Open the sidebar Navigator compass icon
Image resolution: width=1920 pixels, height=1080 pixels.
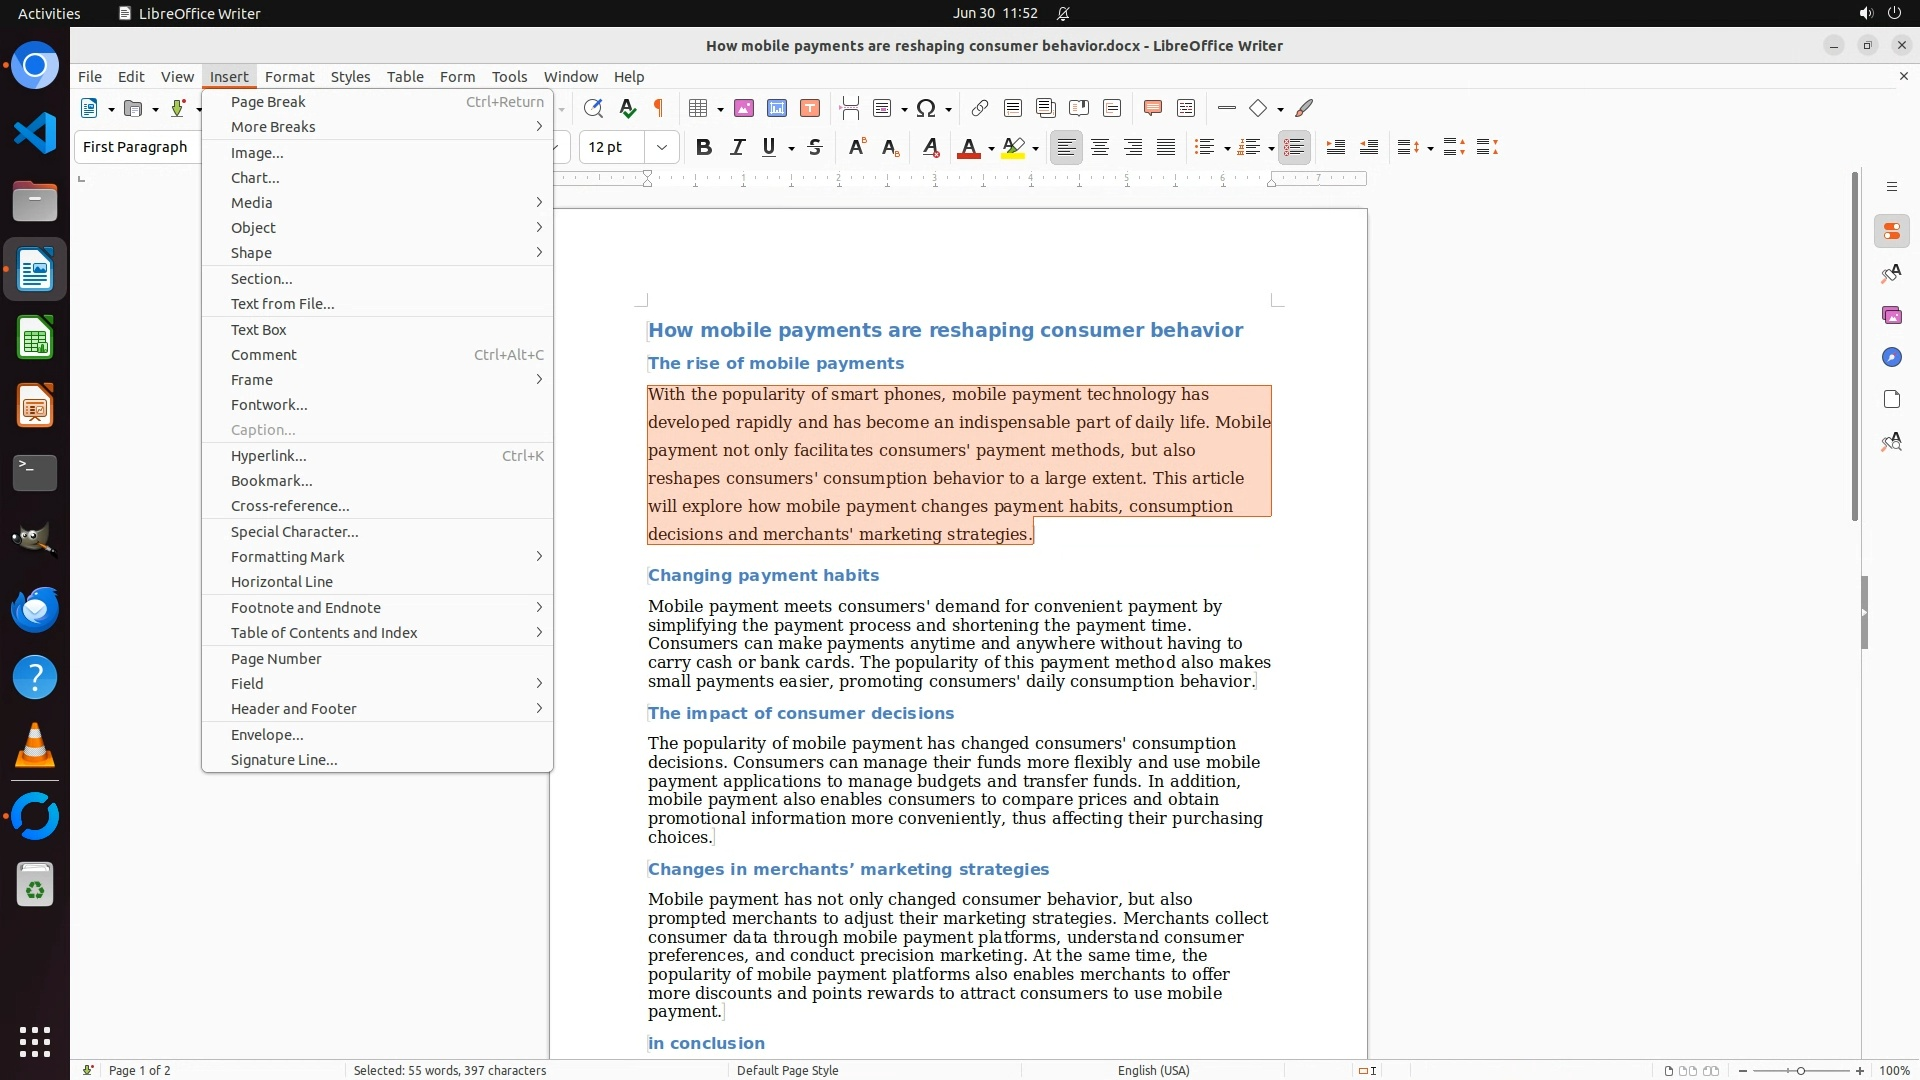[x=1891, y=358]
